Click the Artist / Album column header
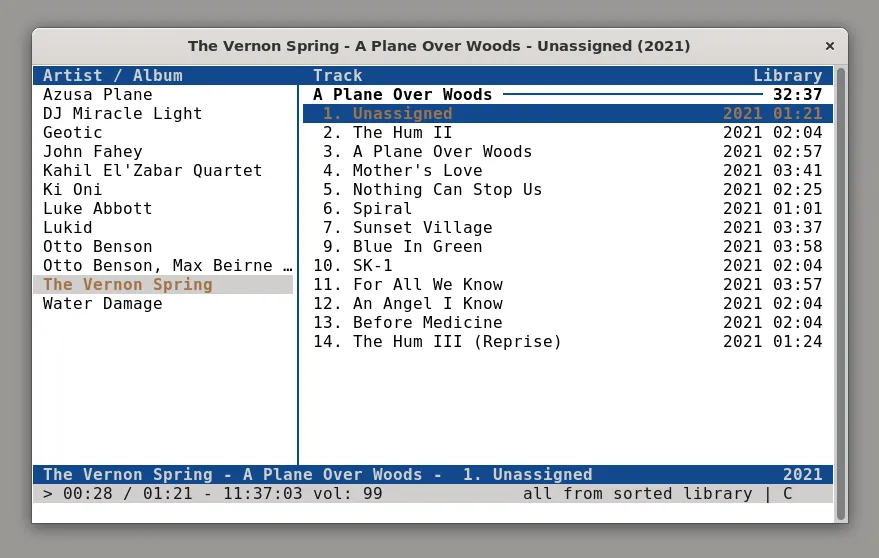 112,76
